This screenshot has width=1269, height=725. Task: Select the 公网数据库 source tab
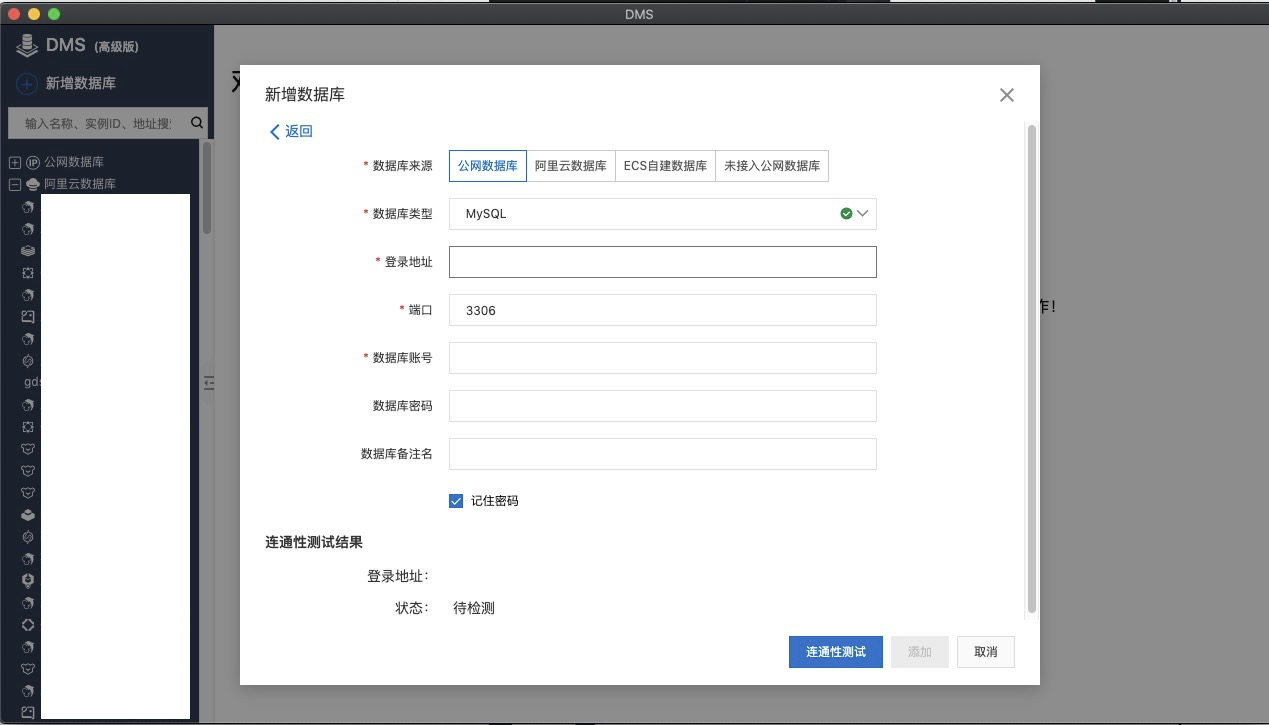coord(487,166)
